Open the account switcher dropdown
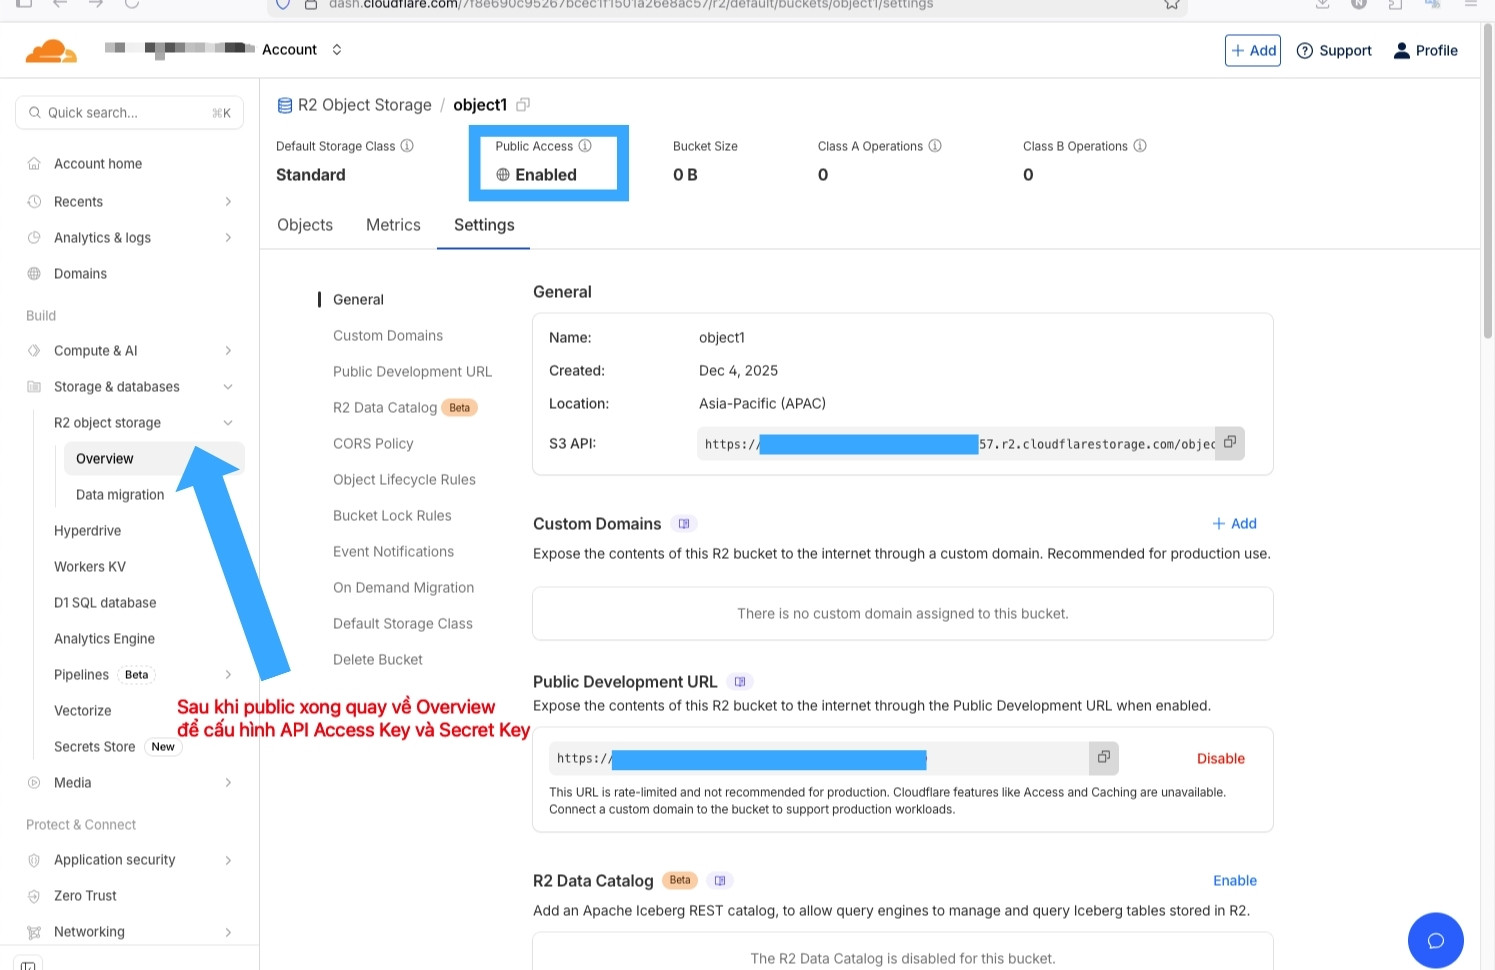The width and height of the screenshot is (1495, 970). (336, 49)
